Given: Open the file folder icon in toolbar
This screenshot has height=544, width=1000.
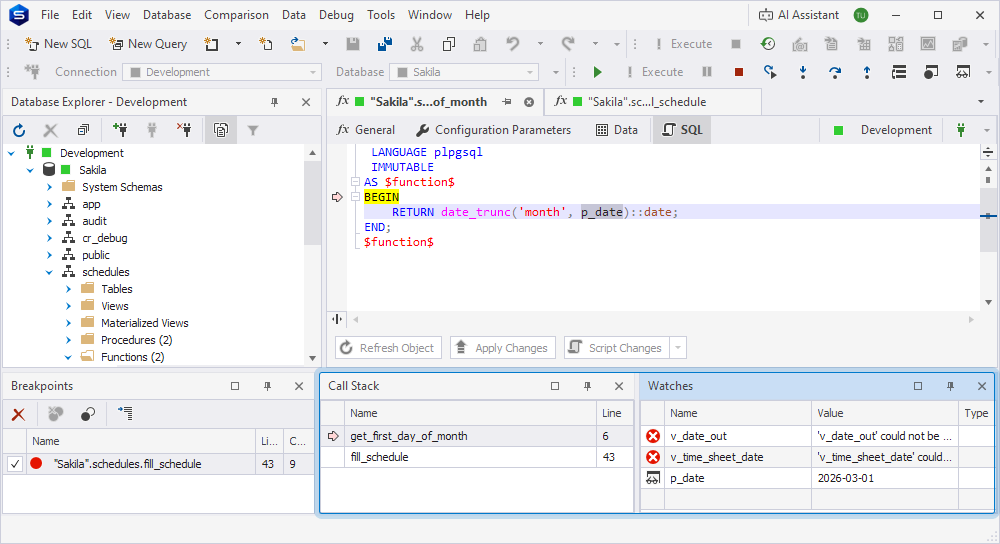Looking at the screenshot, I should [x=298, y=44].
